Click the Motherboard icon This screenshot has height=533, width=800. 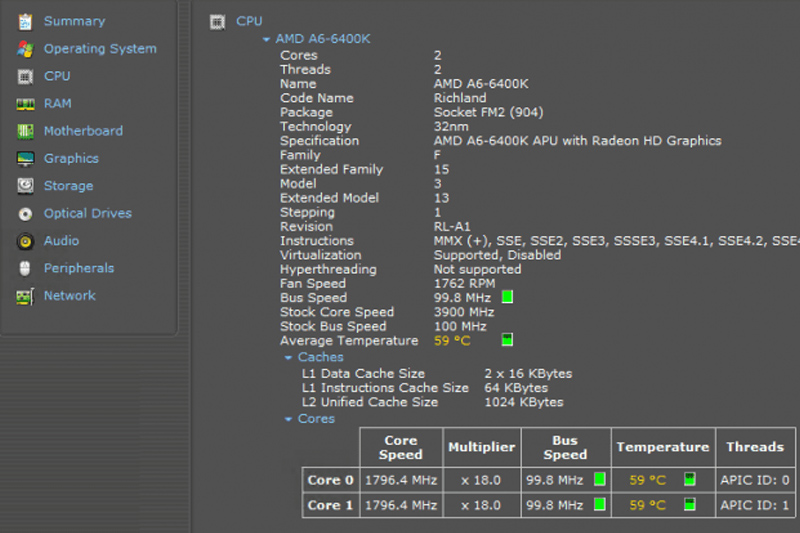point(25,132)
